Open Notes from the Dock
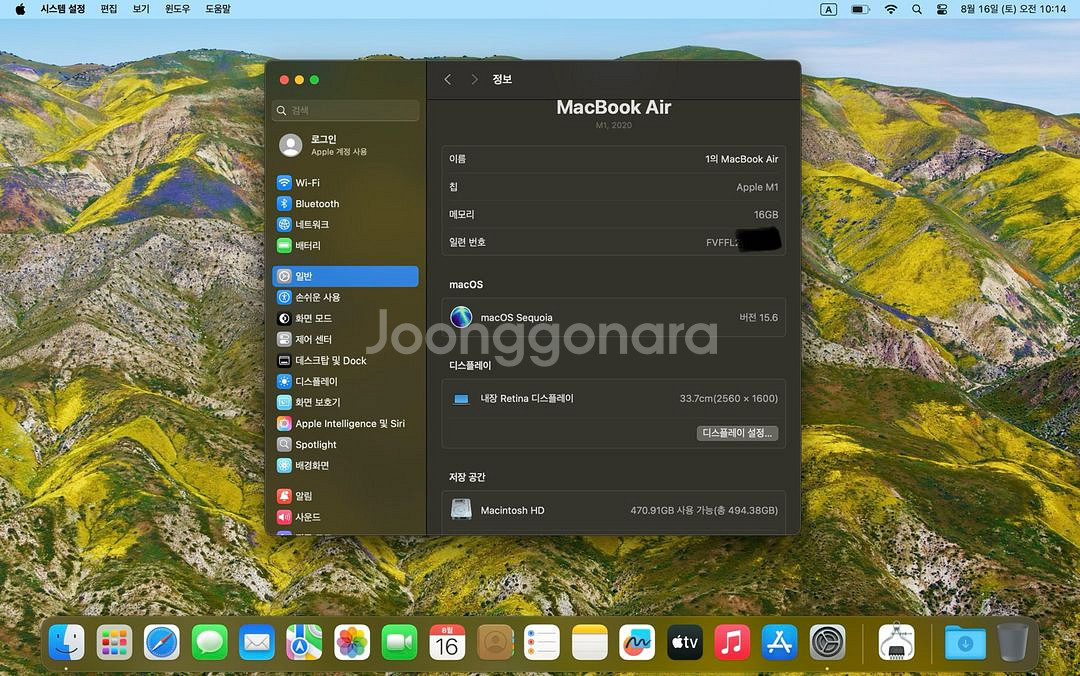The image size is (1080, 676). click(x=590, y=642)
